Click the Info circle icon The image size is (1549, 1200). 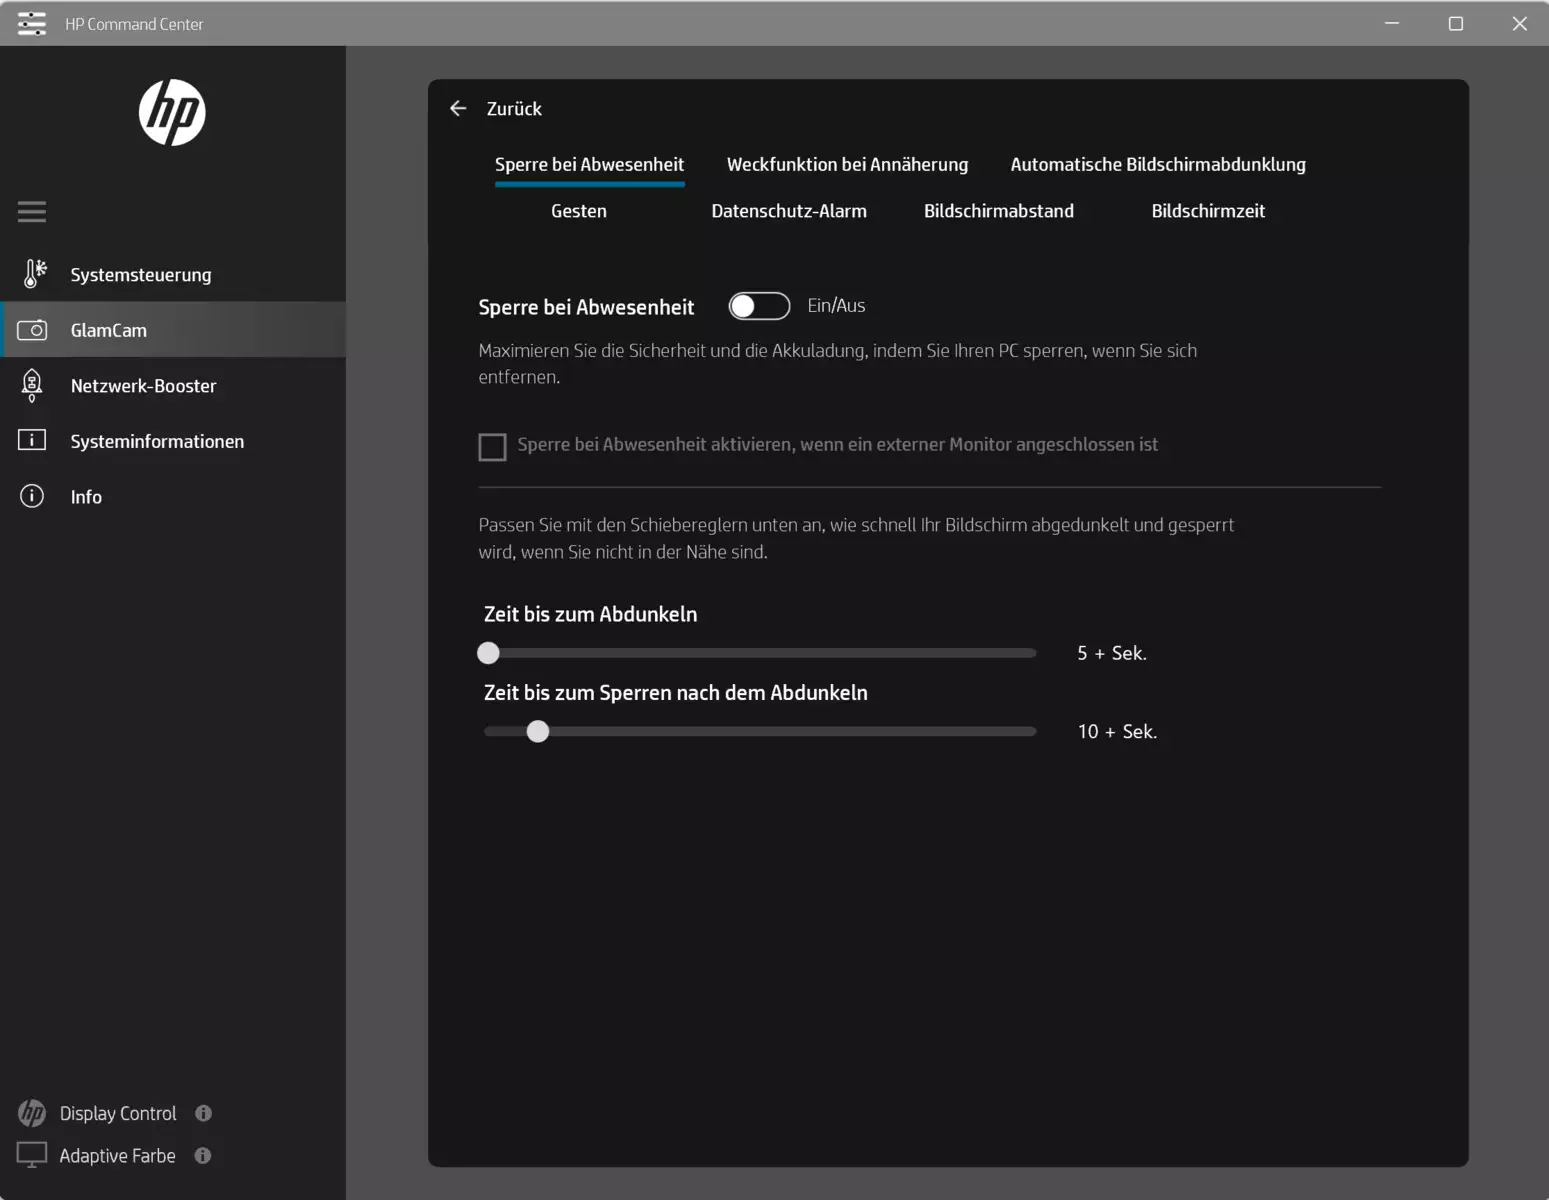[x=32, y=496]
